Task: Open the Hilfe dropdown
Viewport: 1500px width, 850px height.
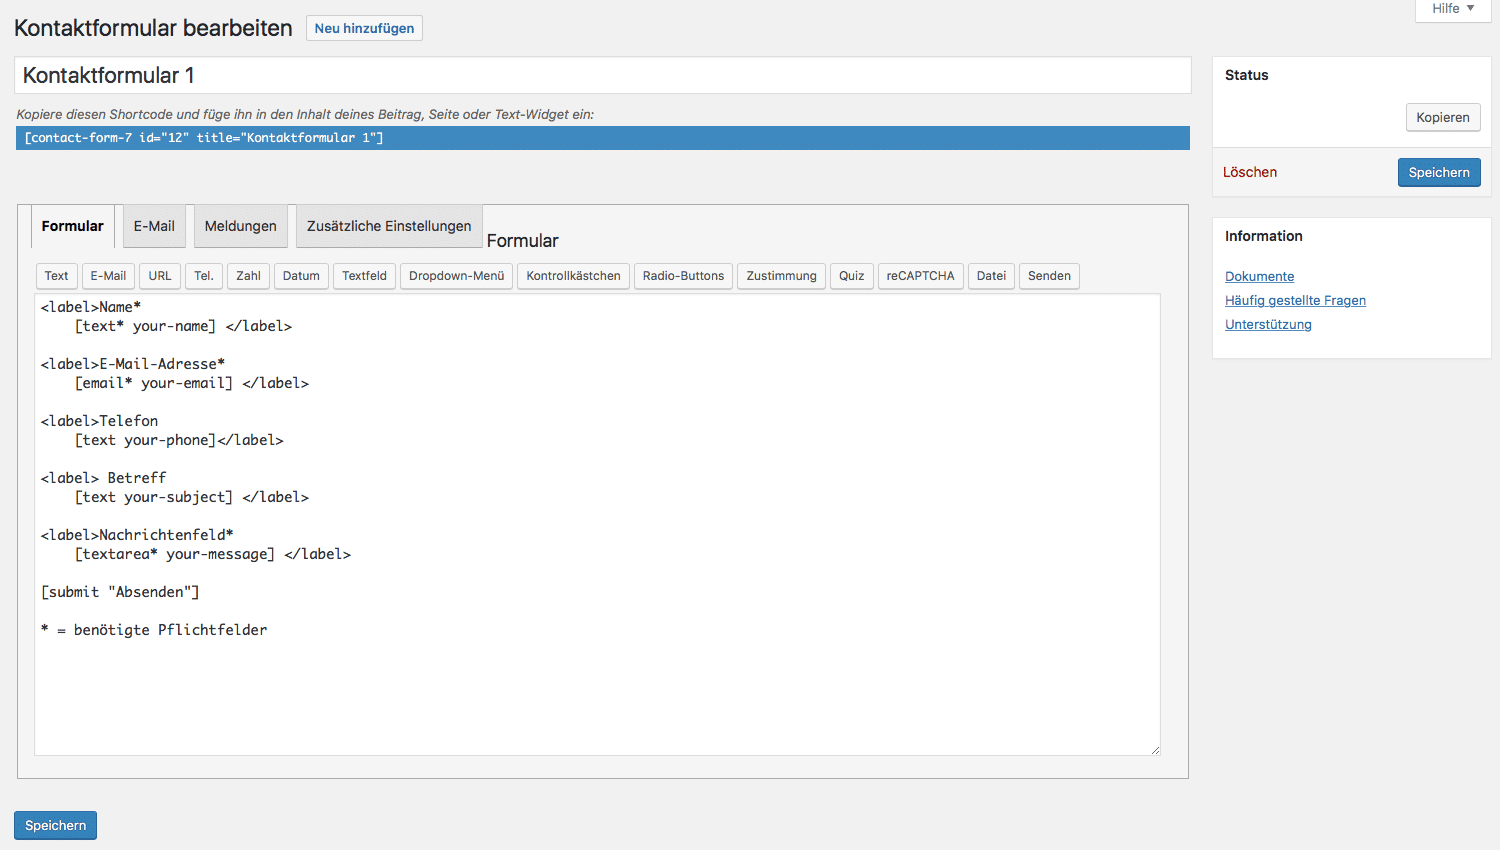Action: tap(1452, 9)
